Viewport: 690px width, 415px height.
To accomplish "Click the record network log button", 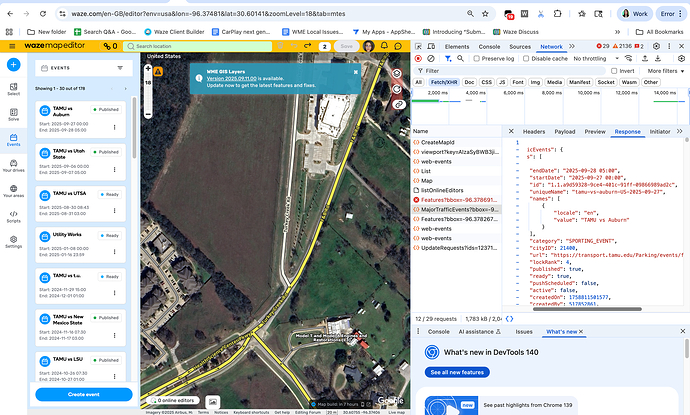I will pyautogui.click(x=418, y=58).
